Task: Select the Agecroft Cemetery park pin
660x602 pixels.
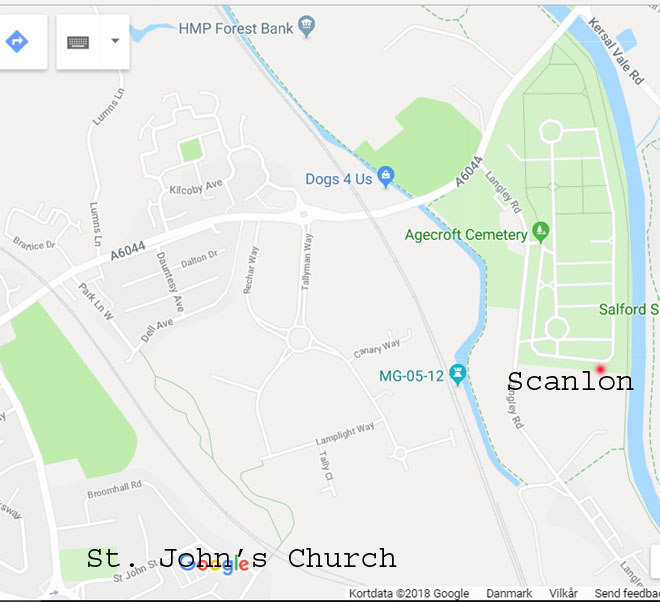Action: pyautogui.click(x=540, y=232)
